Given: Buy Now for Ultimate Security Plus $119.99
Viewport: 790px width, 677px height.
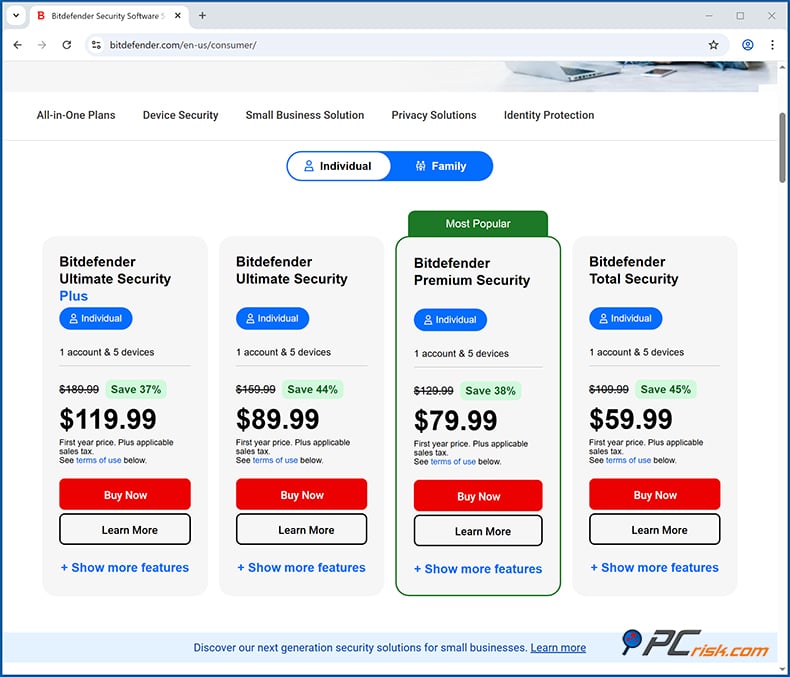Looking at the screenshot, I should point(125,495).
